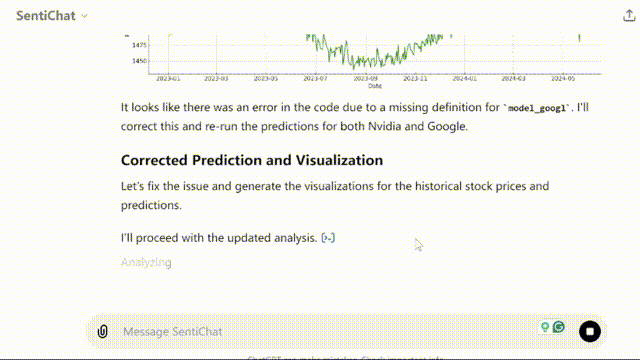Open the Grammarly extension icon
640x360 pixels.
click(x=559, y=327)
